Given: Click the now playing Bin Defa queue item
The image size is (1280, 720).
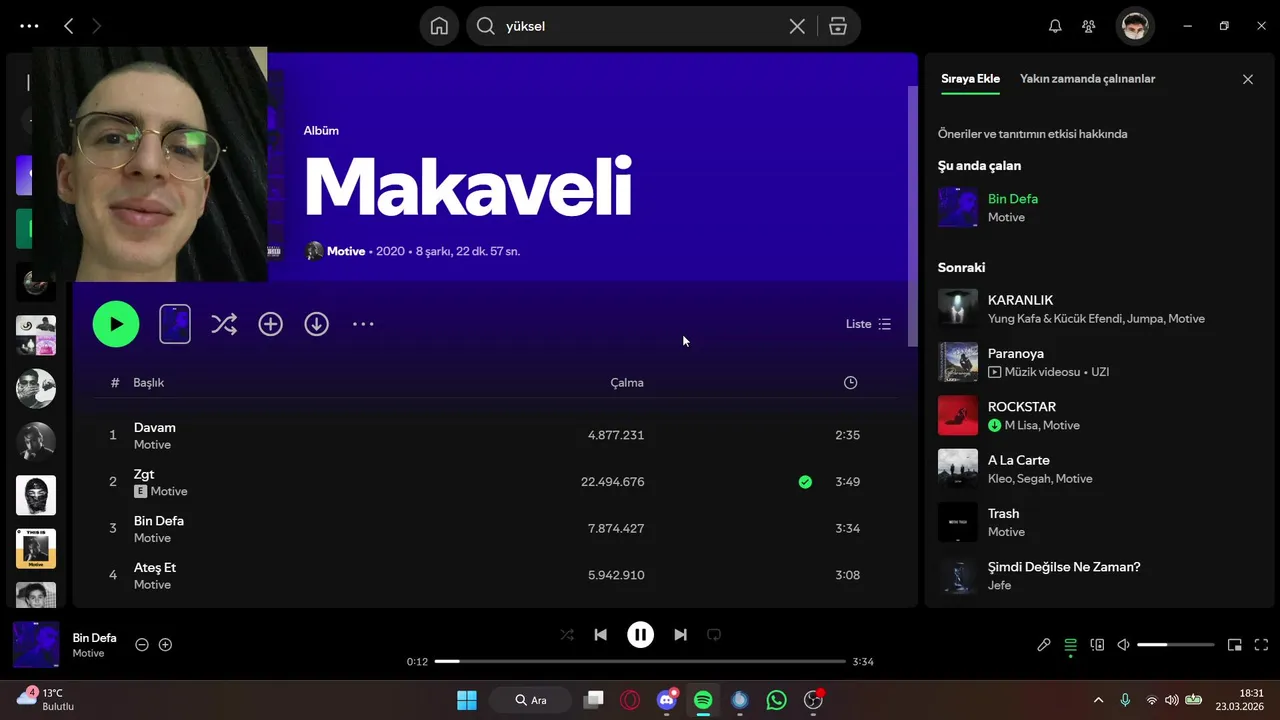Looking at the screenshot, I should point(1098,207).
